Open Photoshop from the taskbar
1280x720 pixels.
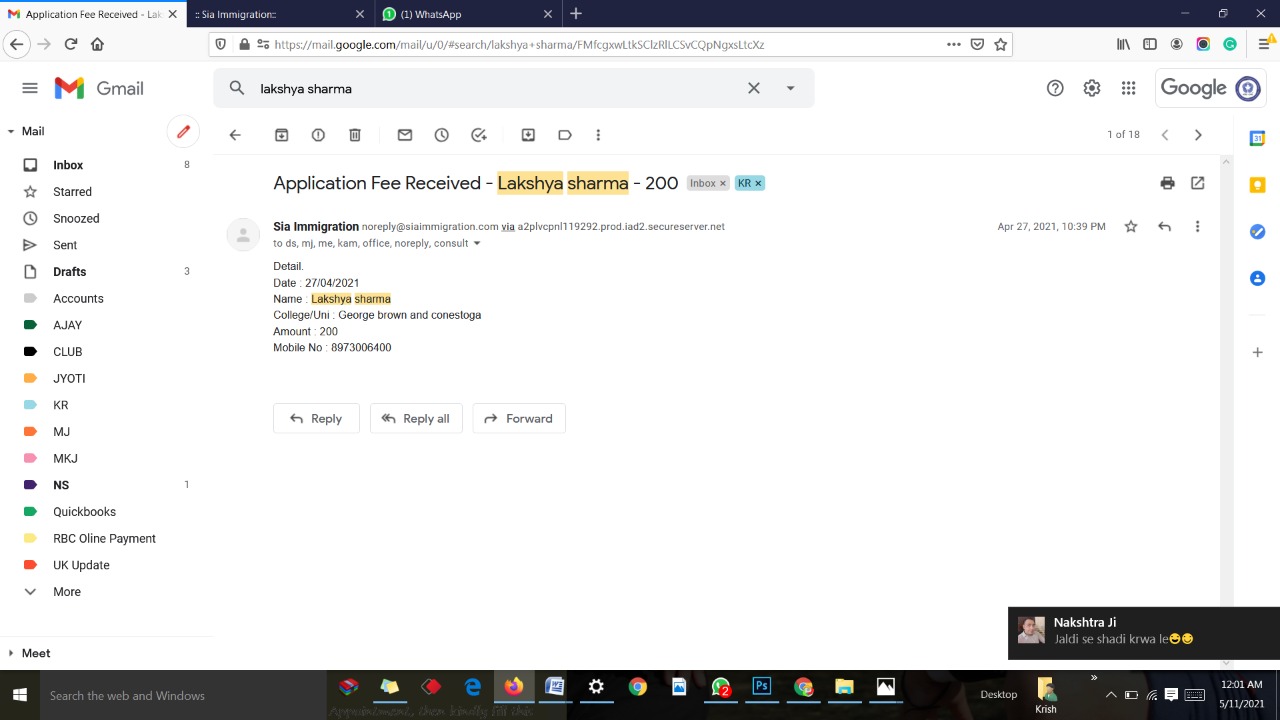point(762,687)
